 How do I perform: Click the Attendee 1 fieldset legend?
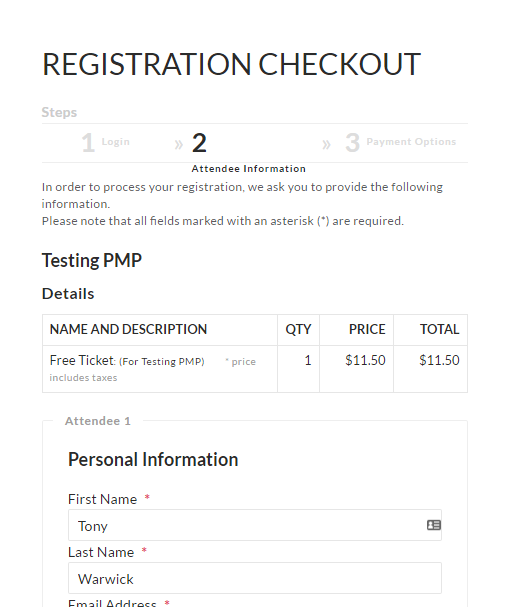click(98, 421)
